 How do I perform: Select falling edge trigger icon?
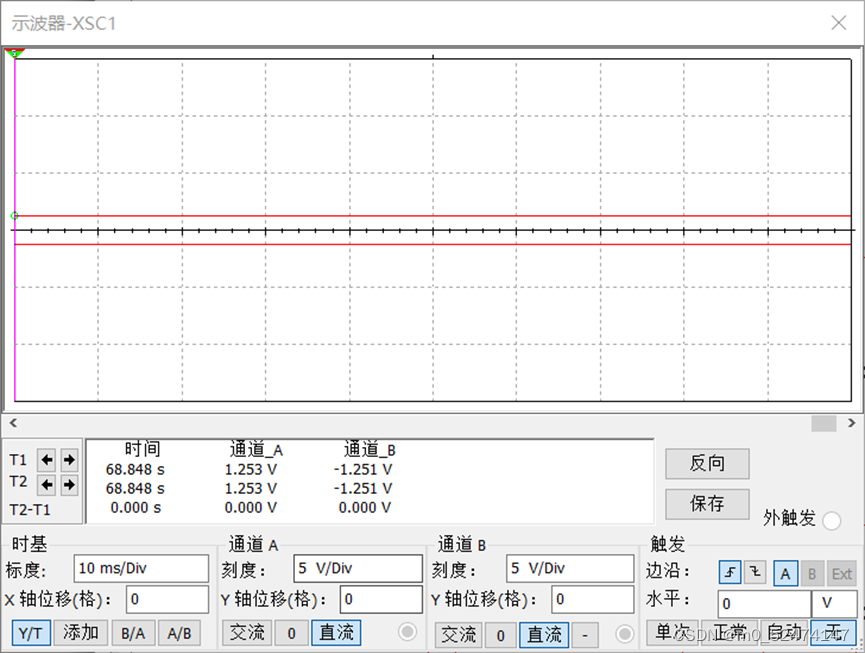pos(755,572)
